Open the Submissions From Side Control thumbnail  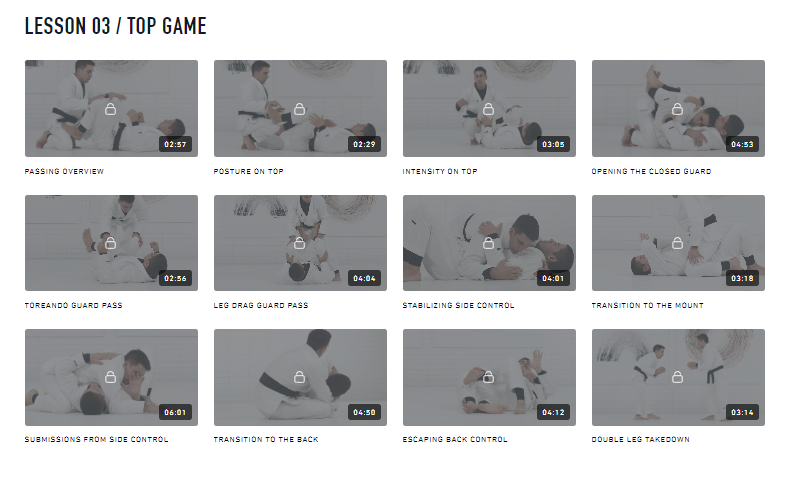(x=111, y=378)
